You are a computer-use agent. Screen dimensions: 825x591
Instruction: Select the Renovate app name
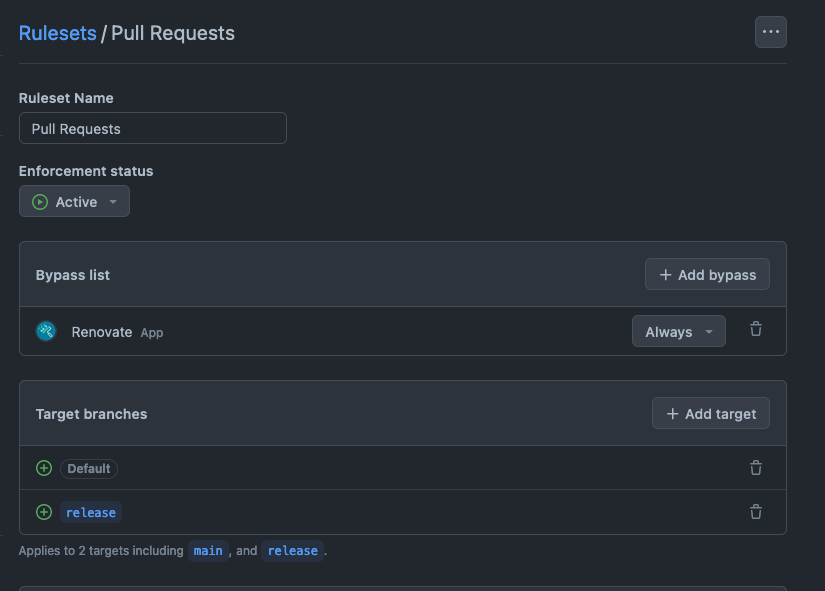point(102,331)
